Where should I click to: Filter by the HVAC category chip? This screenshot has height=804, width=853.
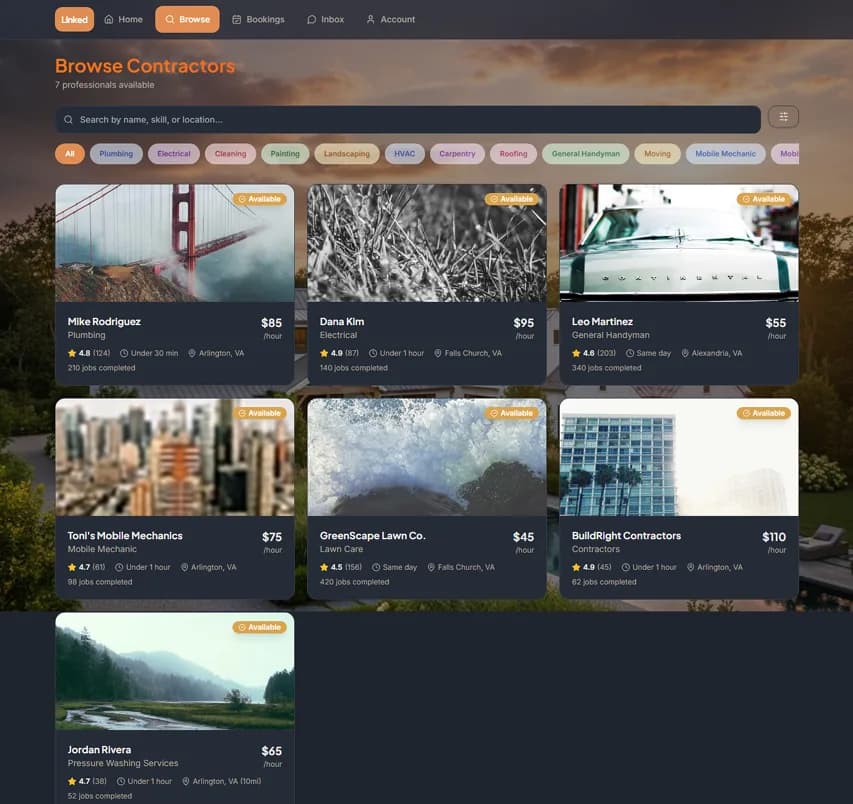click(405, 154)
